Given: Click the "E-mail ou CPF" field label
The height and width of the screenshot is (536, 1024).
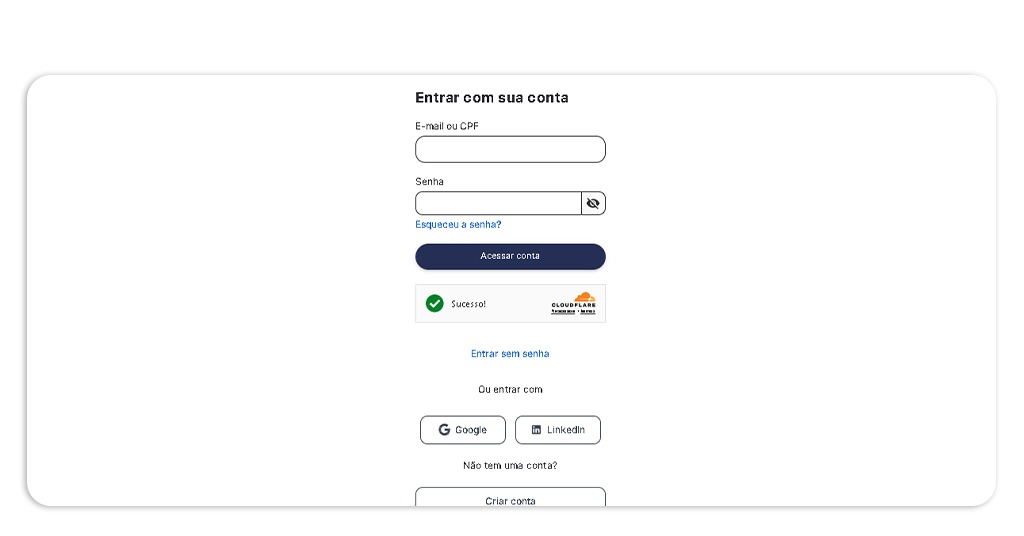Looking at the screenshot, I should (x=447, y=126).
